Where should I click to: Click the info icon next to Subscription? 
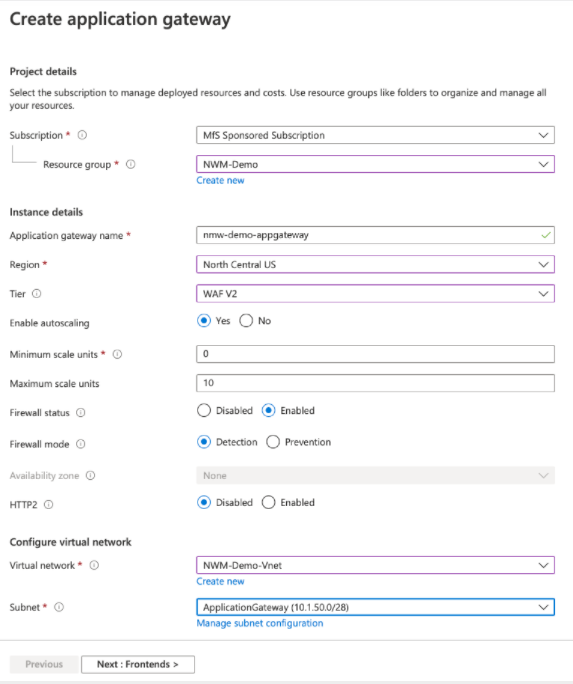(x=82, y=135)
